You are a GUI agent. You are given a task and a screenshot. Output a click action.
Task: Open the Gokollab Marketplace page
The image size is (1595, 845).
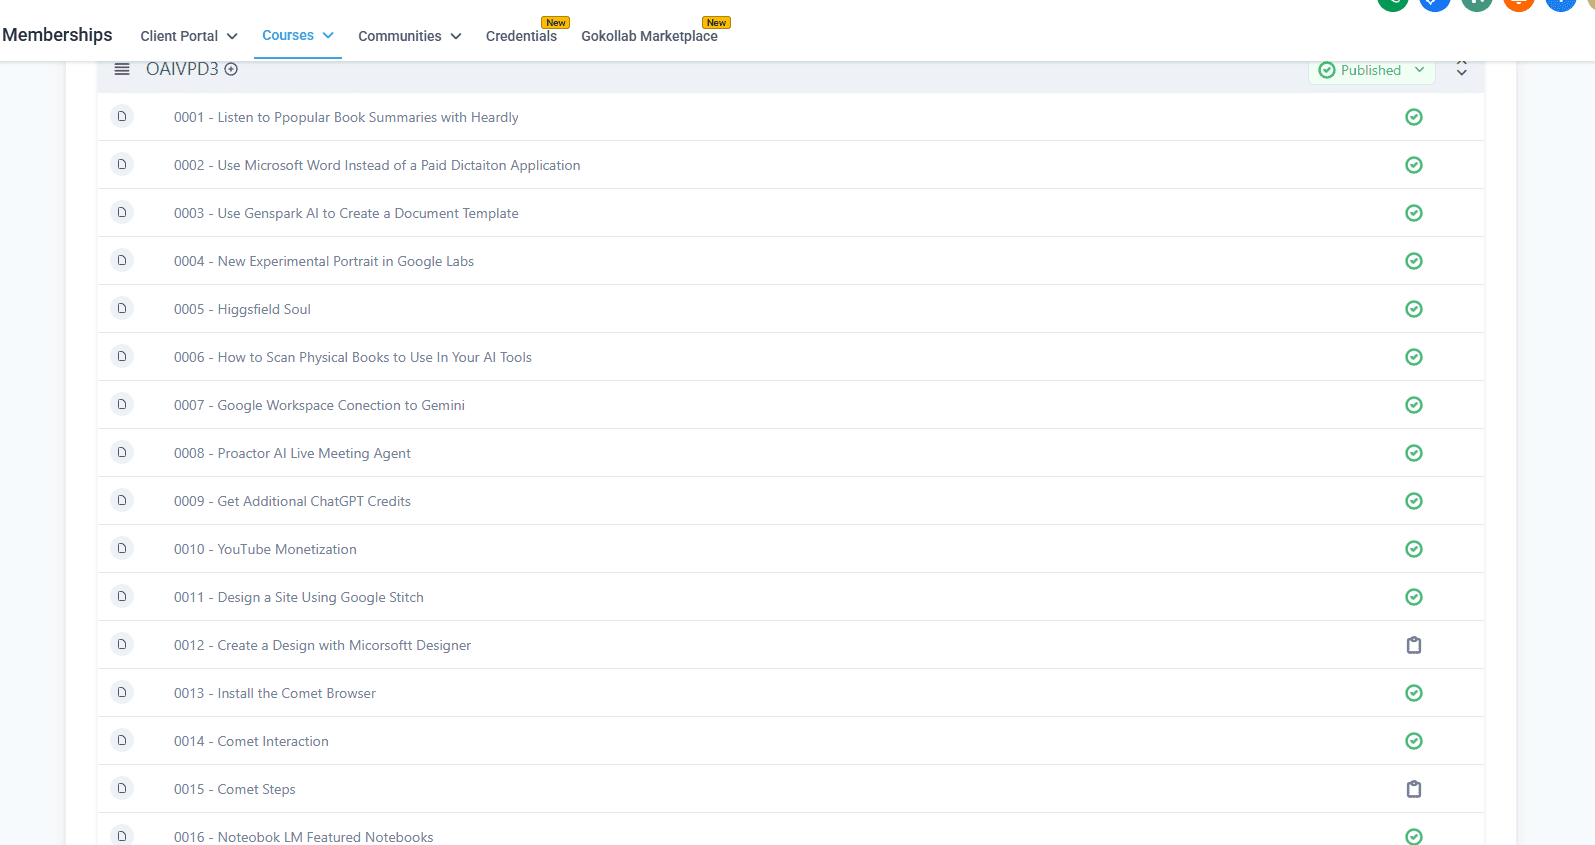pos(649,36)
